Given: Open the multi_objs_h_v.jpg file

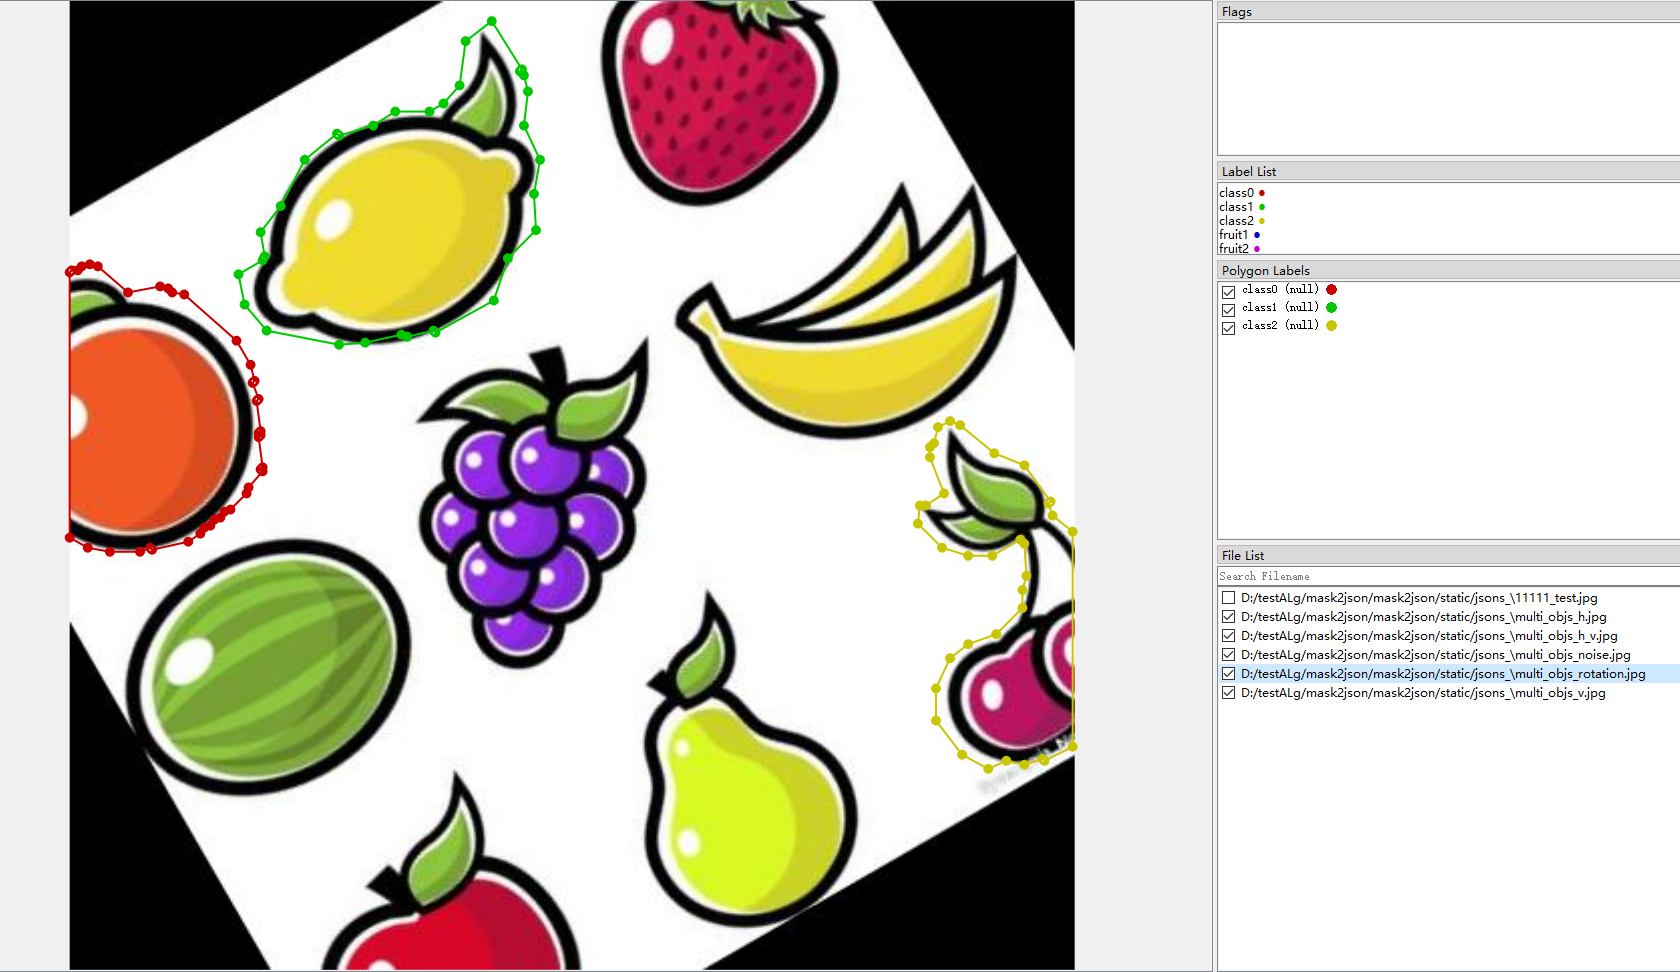Looking at the screenshot, I should point(1429,636).
